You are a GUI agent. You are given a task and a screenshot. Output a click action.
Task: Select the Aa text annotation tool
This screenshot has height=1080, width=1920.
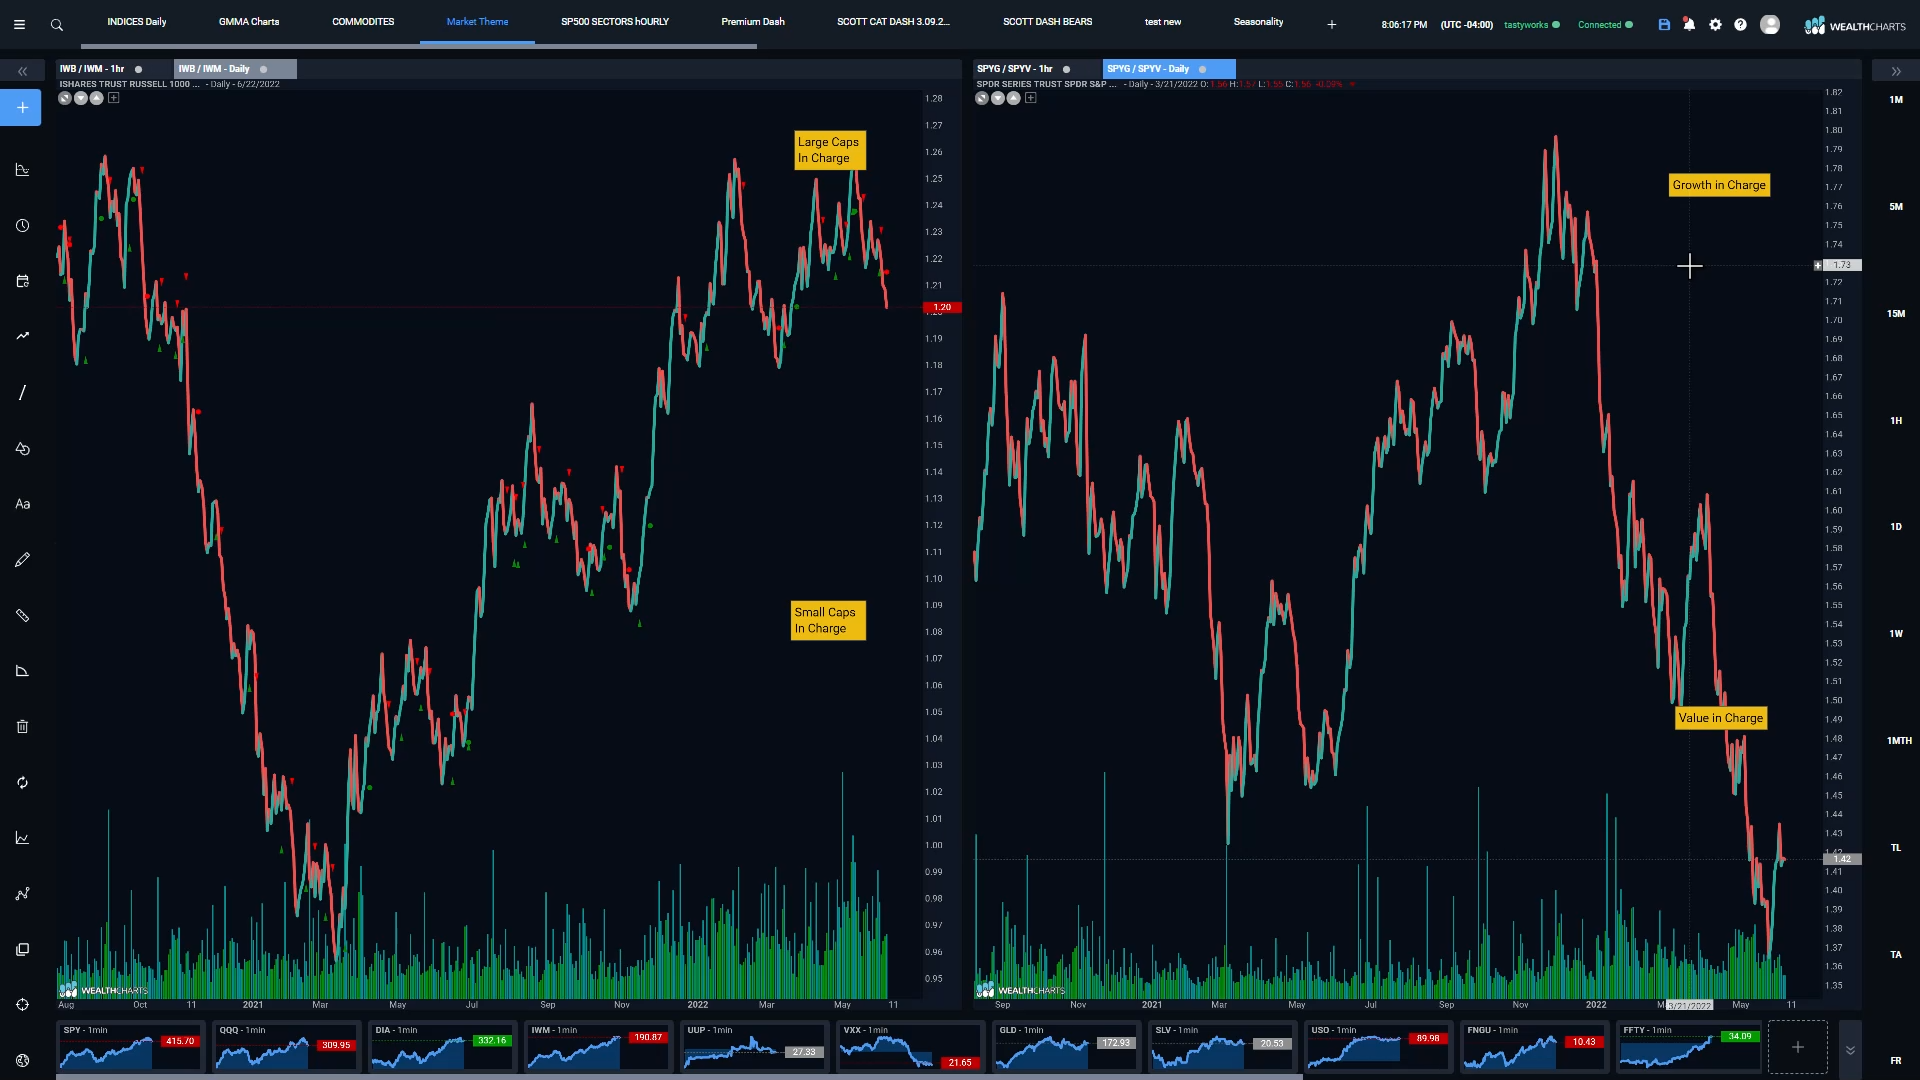(x=22, y=504)
